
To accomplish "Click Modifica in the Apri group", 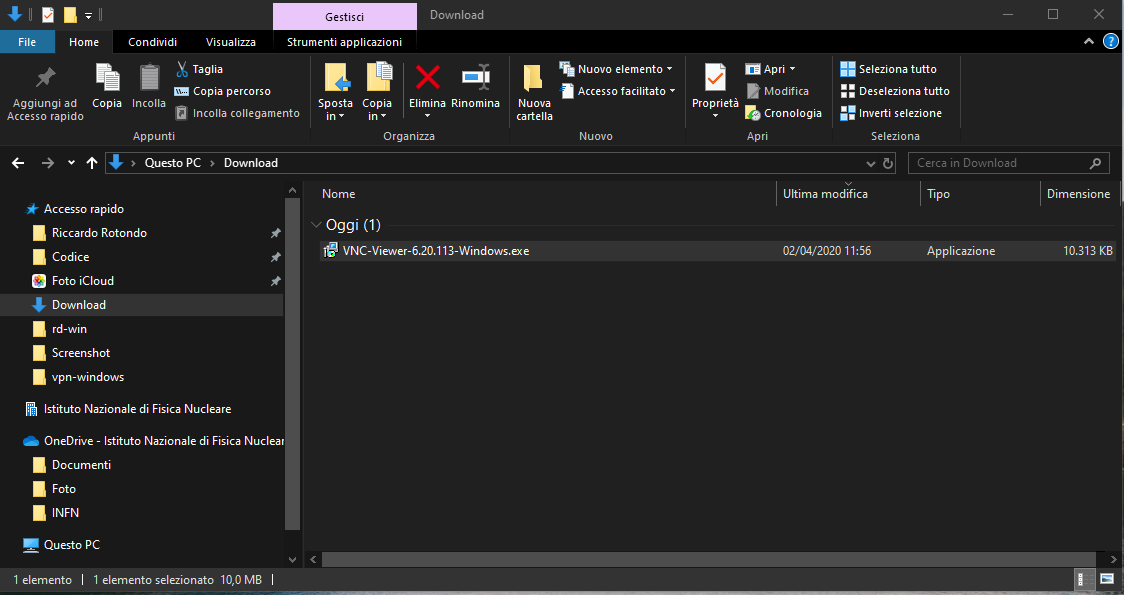I will (x=777, y=91).
